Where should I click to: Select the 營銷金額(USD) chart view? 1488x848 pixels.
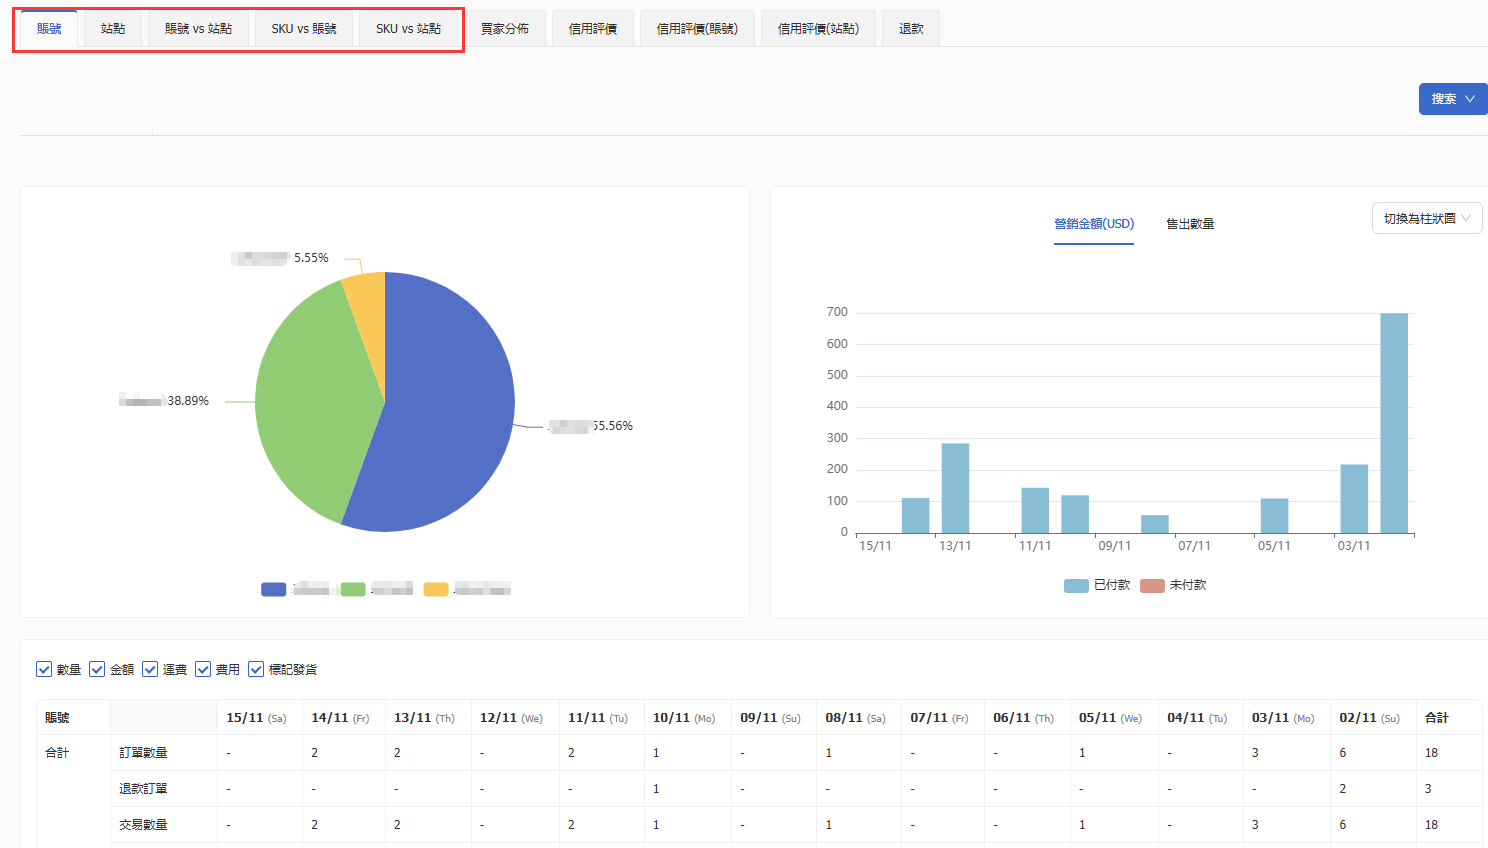coord(1094,224)
